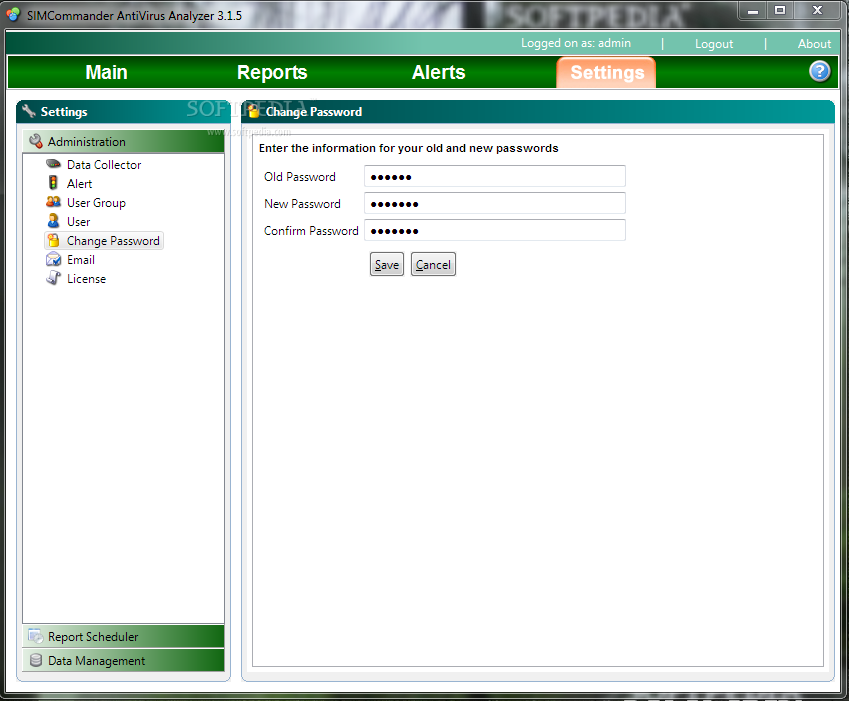Expand the Data Management section
This screenshot has height=701, width=849.
click(123, 660)
